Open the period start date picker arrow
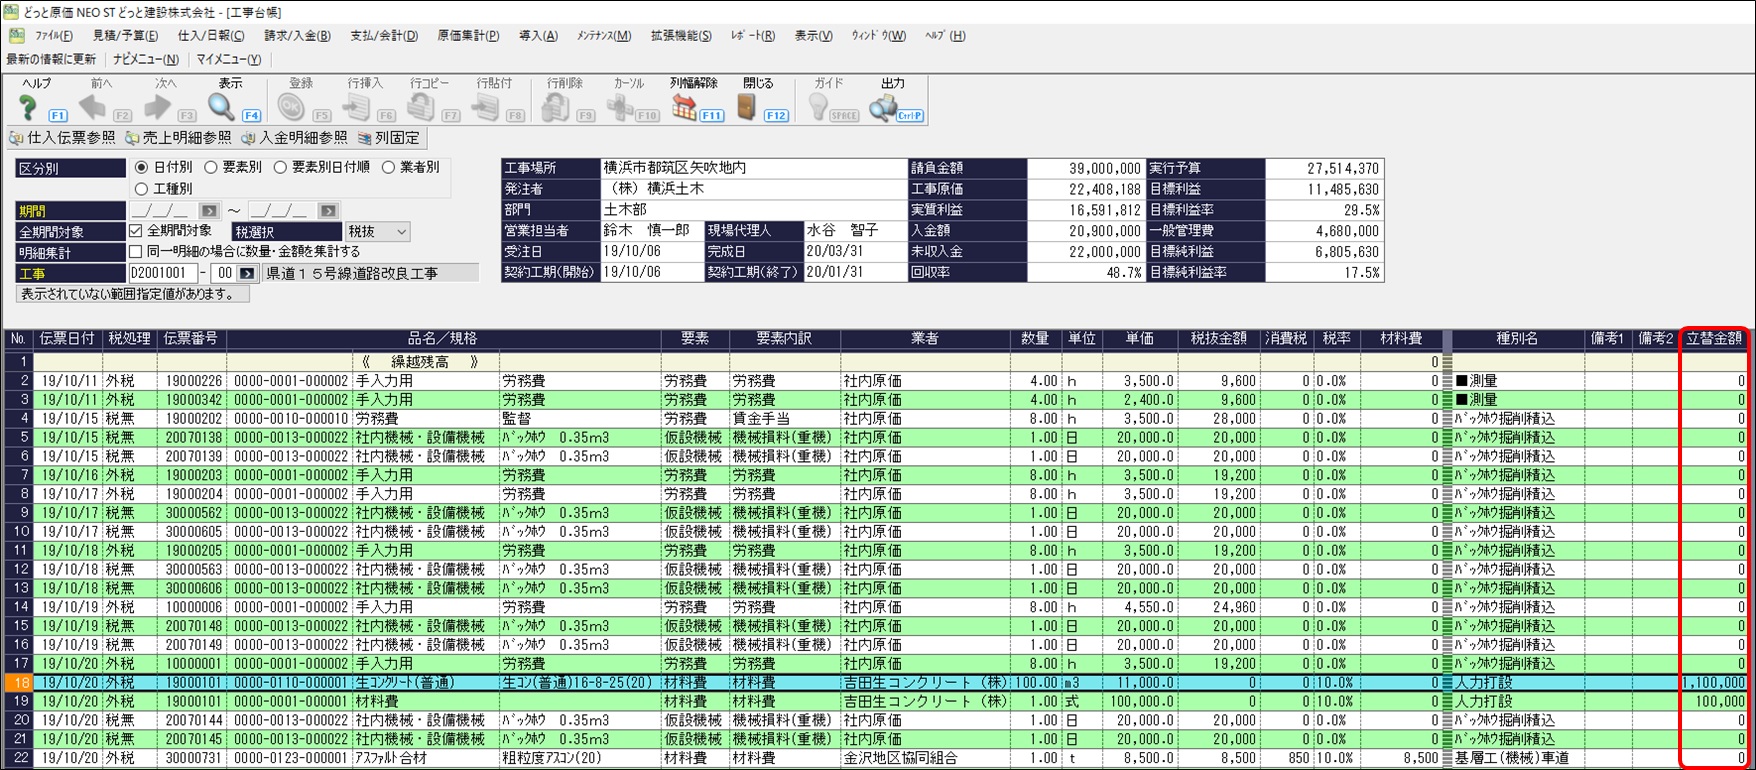This screenshot has height=770, width=1756. click(209, 211)
